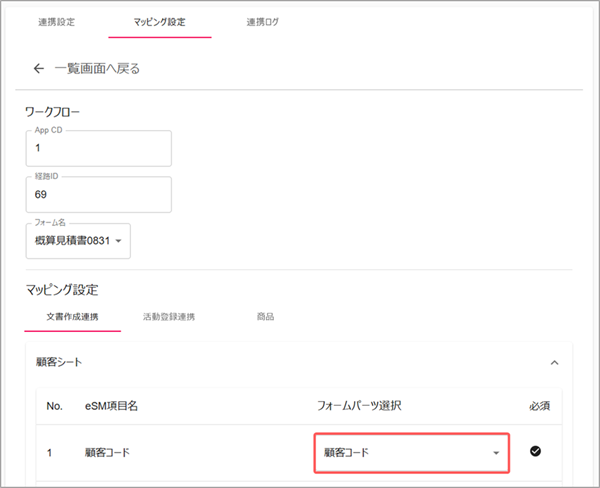This screenshot has width=600, height=488.
Task: Select the 顧客コード item name in row 1
Action: pyautogui.click(x=107, y=453)
